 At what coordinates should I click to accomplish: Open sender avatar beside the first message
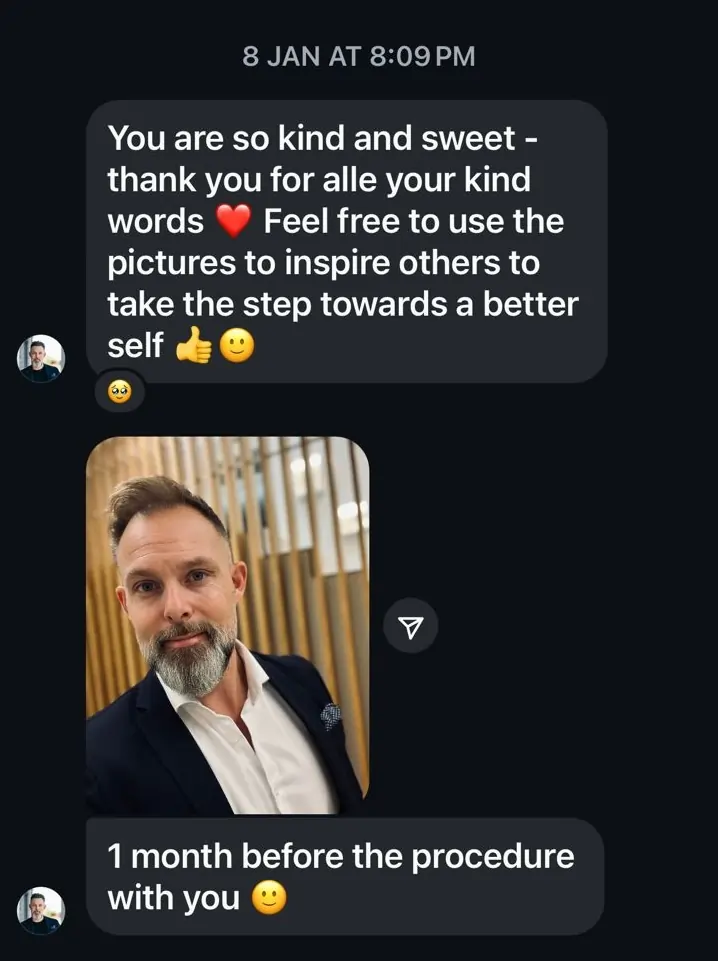click(41, 358)
